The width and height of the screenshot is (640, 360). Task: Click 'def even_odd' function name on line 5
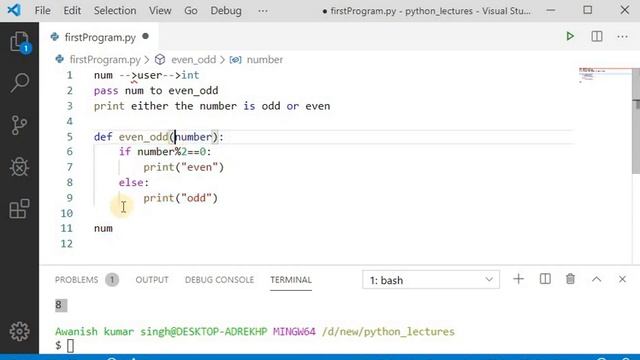143,137
